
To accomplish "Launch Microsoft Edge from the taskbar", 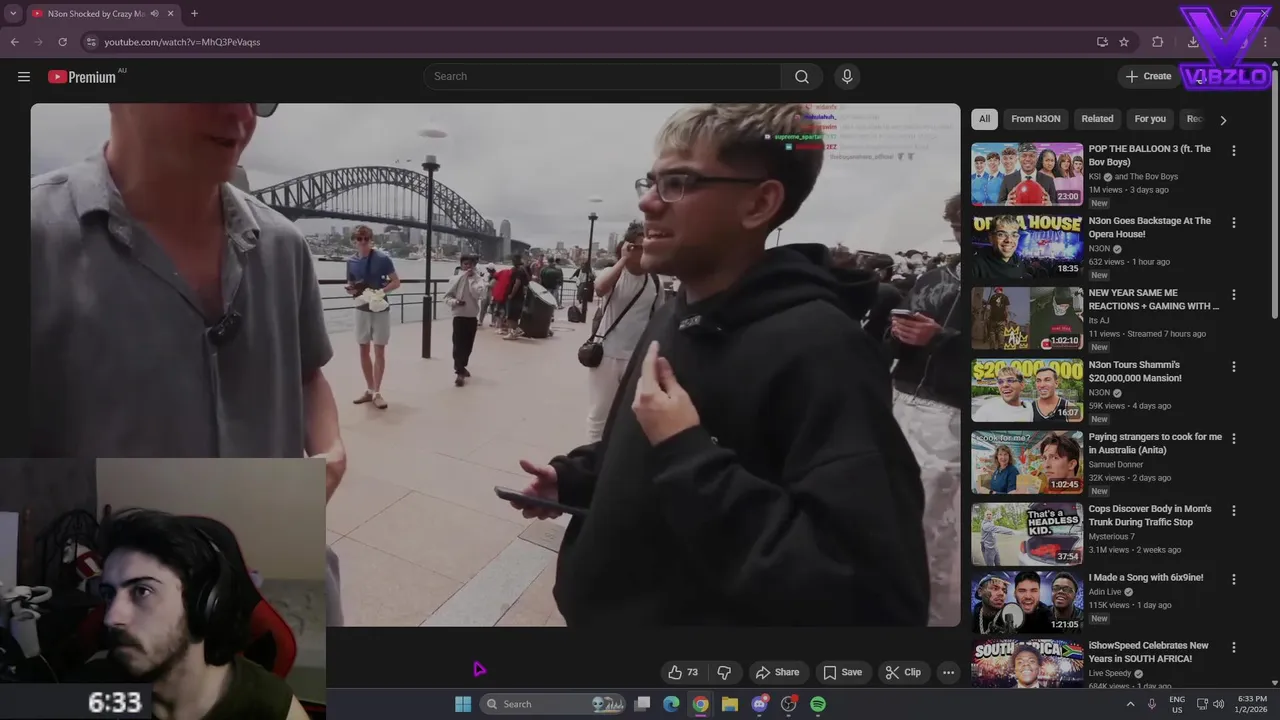I will pyautogui.click(x=671, y=704).
